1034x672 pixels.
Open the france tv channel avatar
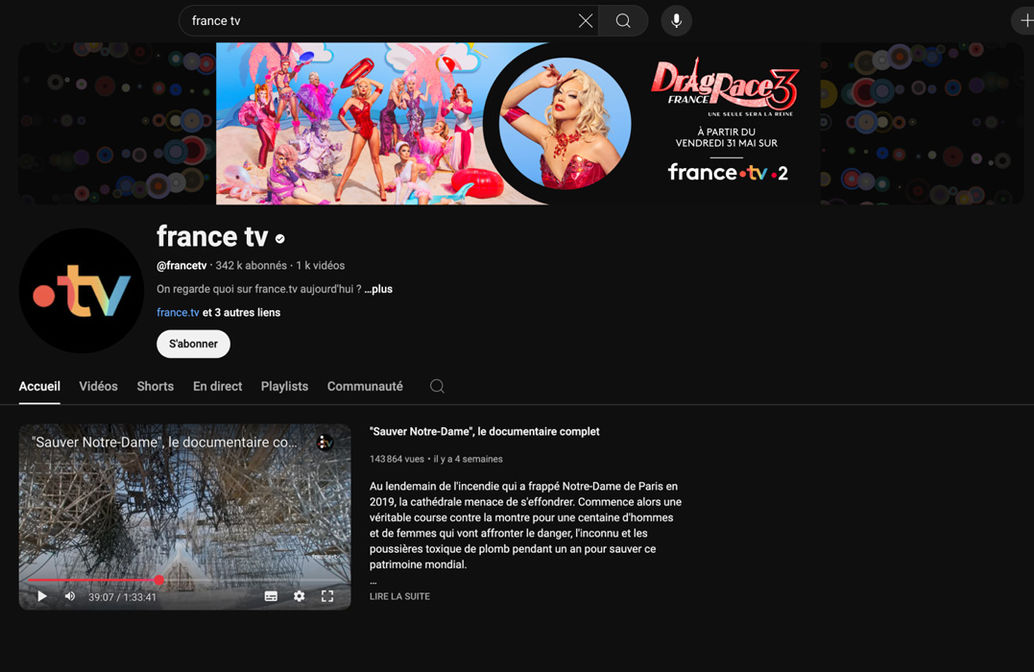pyautogui.click(x=81, y=291)
